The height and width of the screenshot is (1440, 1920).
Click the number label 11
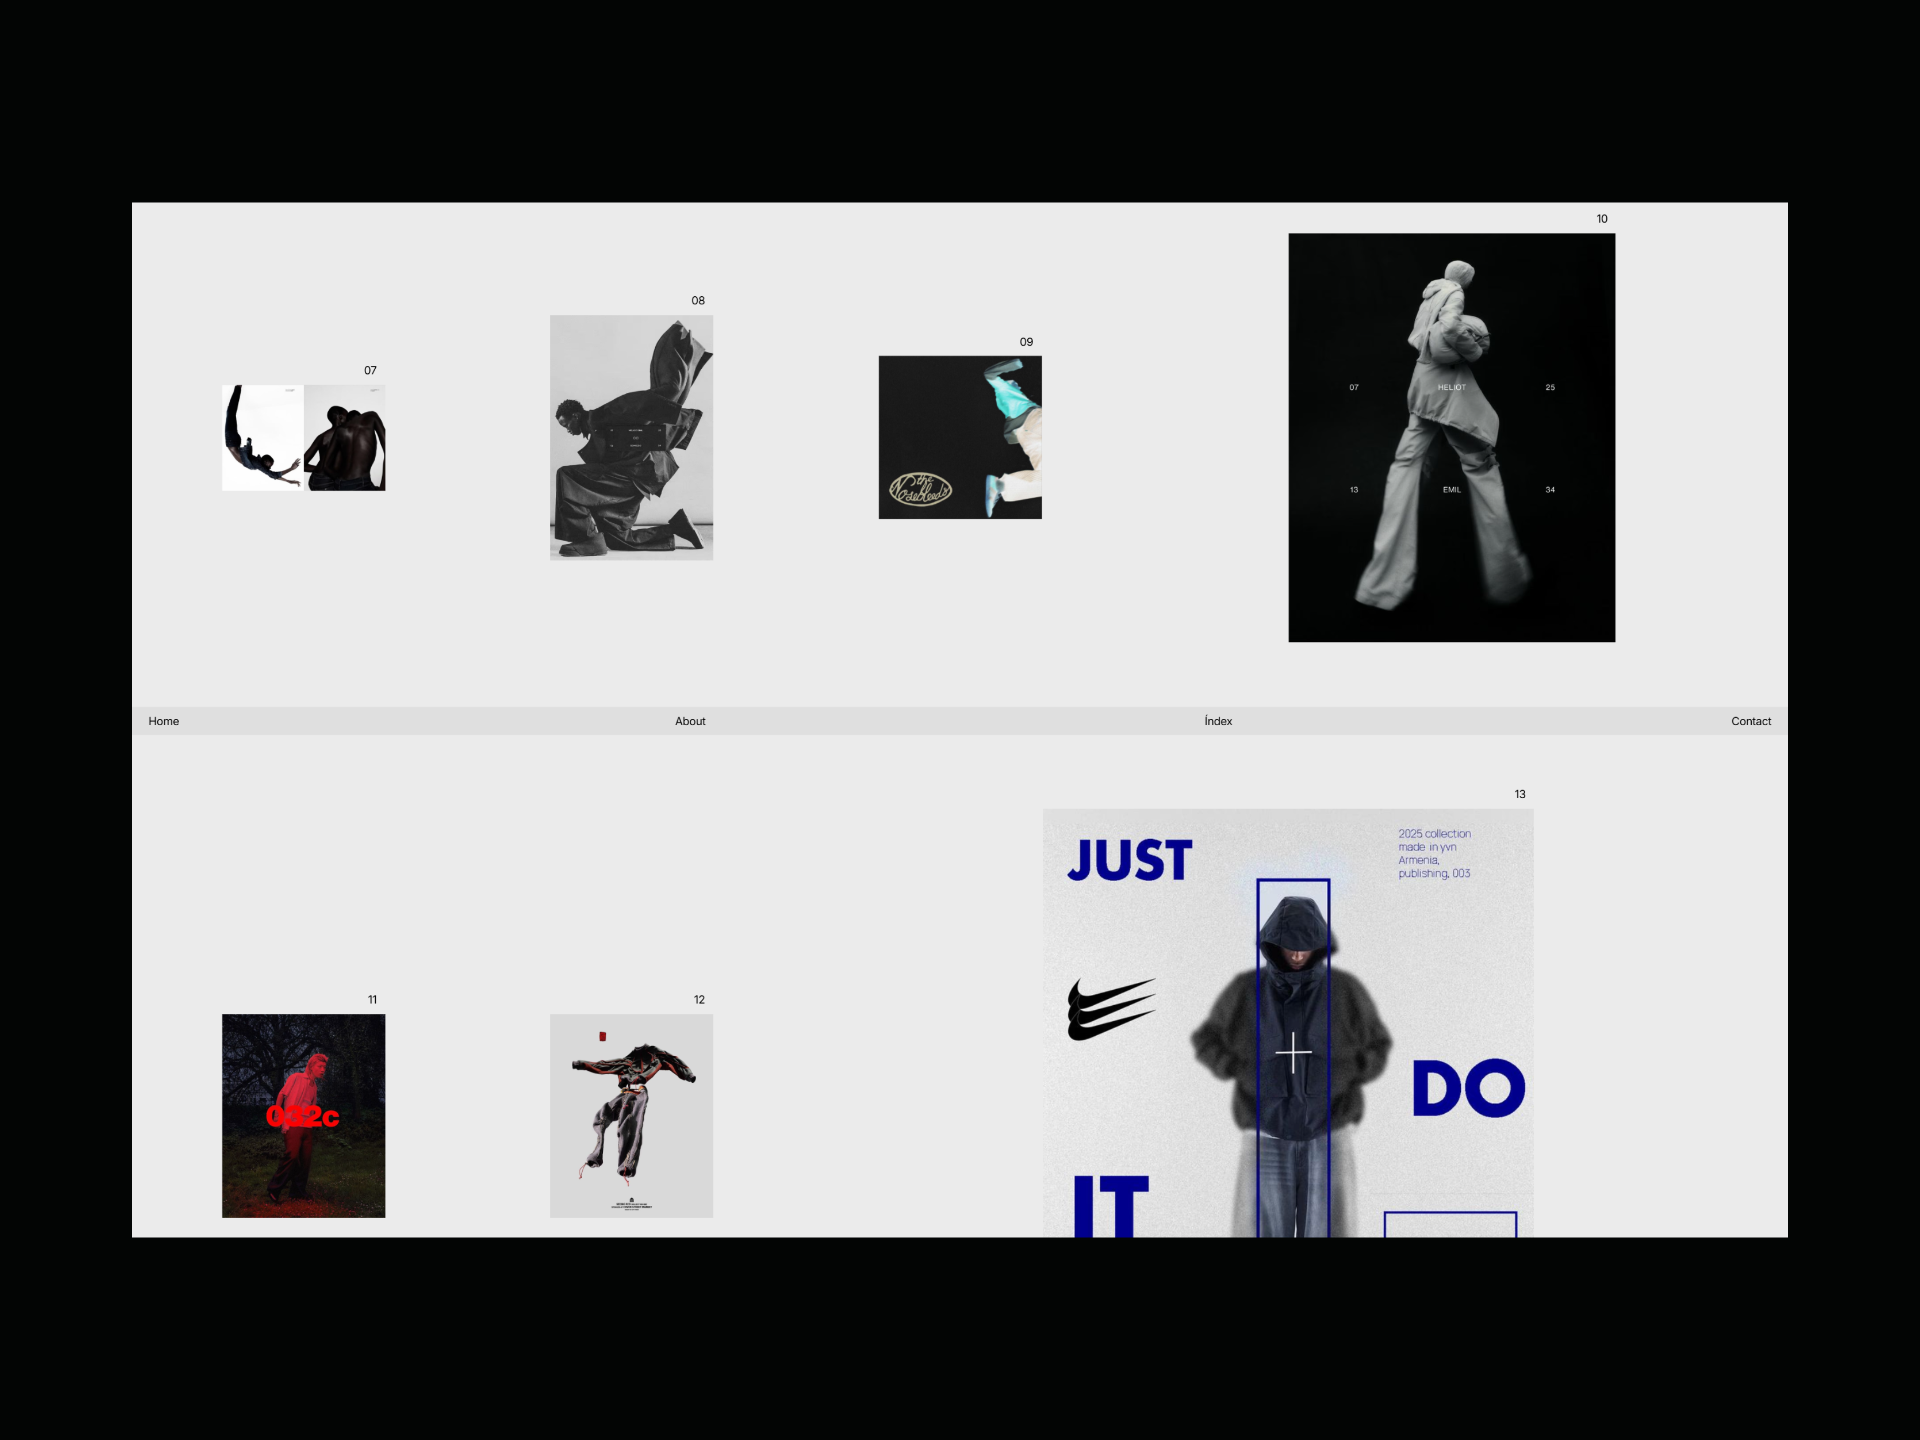point(372,1000)
